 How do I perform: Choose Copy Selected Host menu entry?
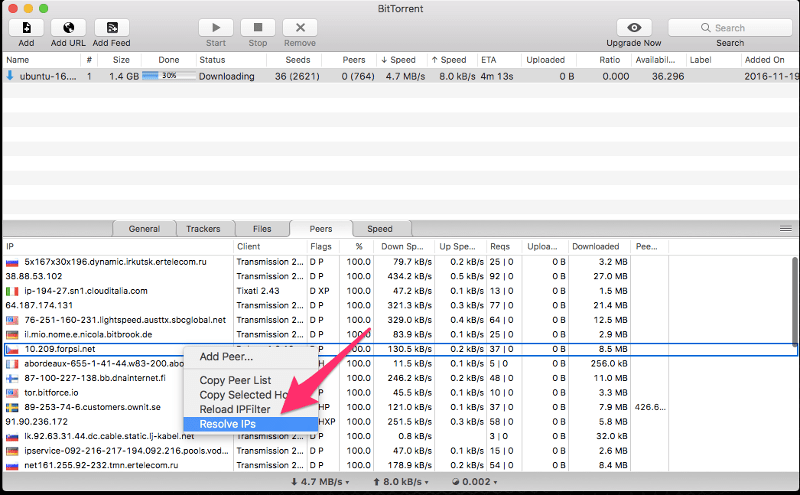[251, 395]
